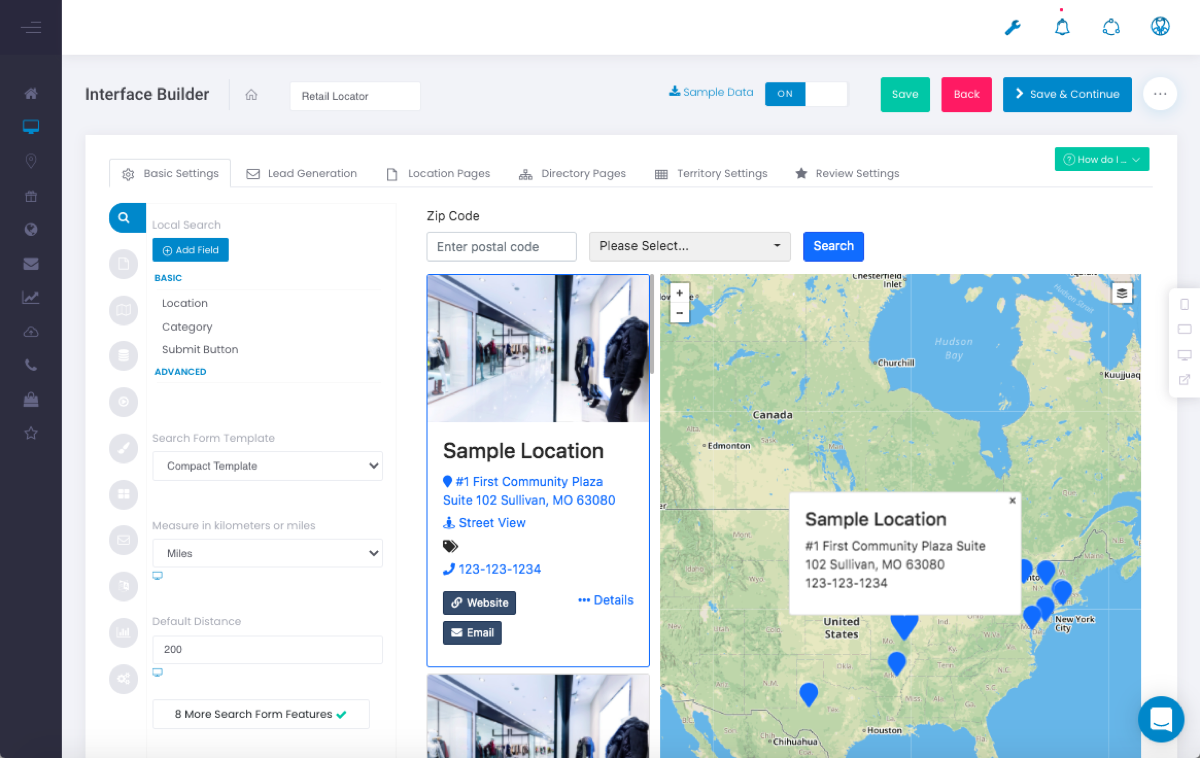Click the Save & Continue button
The height and width of the screenshot is (758, 1200).
[x=1067, y=94]
